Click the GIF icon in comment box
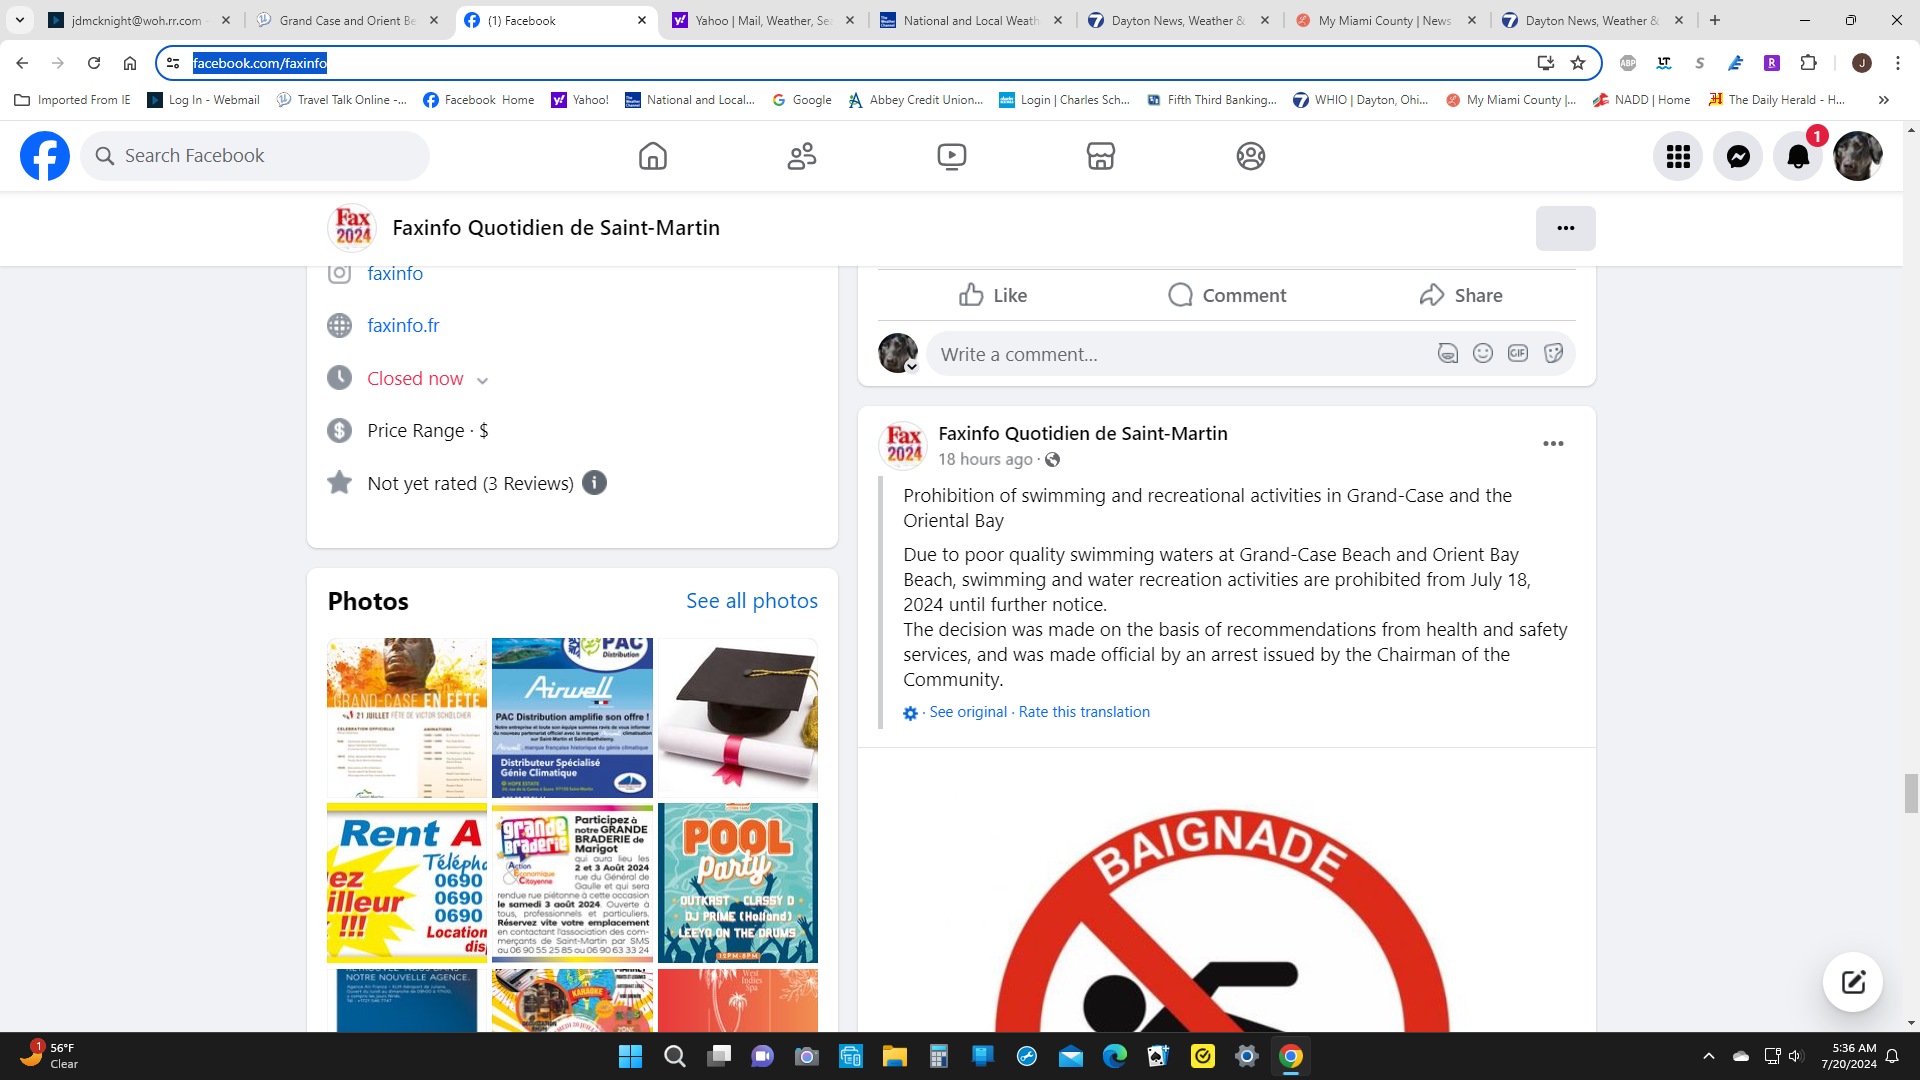 pyautogui.click(x=1517, y=353)
